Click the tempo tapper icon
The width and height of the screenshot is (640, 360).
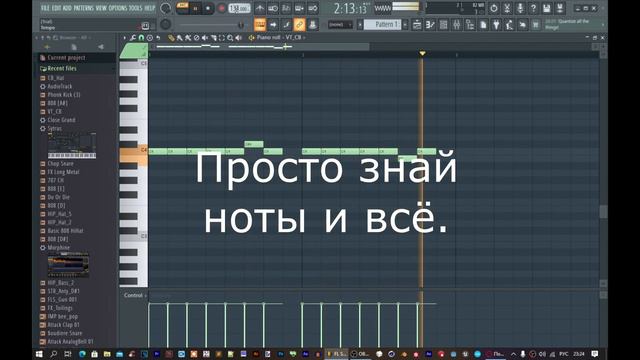pos(509,25)
